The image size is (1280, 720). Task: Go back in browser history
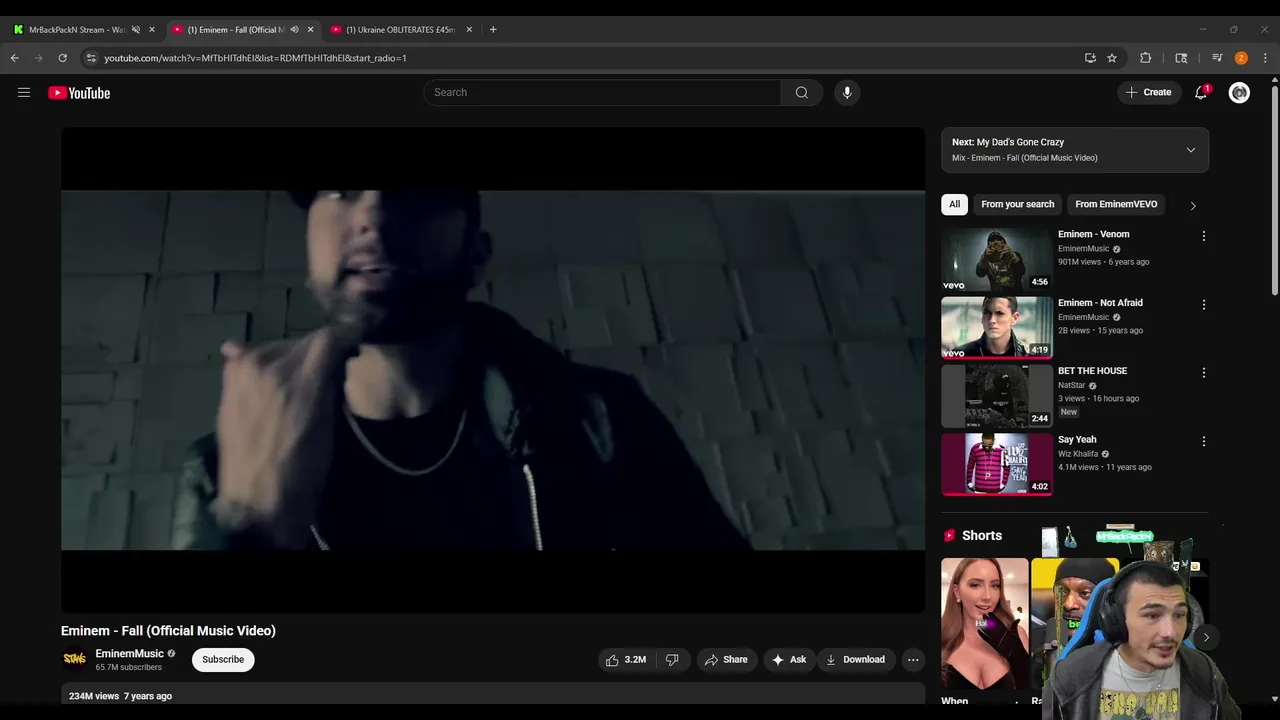coord(15,58)
